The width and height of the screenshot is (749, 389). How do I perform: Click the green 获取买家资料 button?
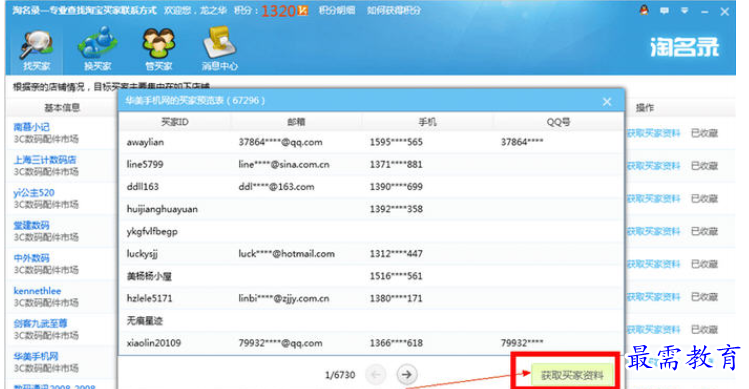point(572,375)
